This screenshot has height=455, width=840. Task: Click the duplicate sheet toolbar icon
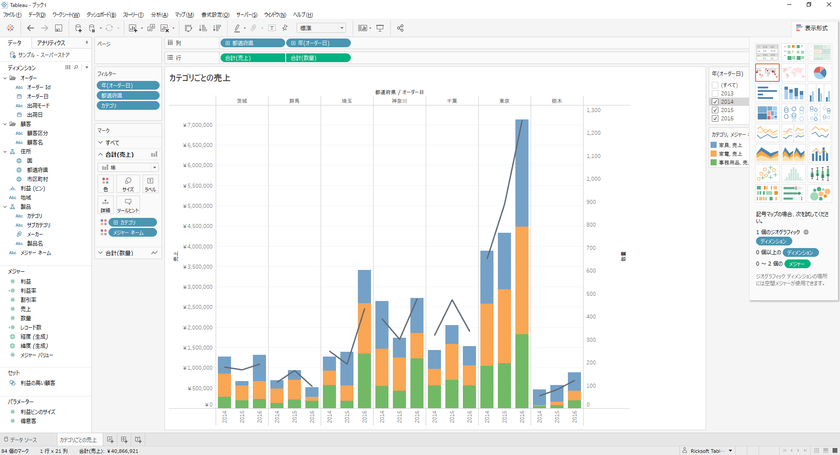tap(151, 28)
